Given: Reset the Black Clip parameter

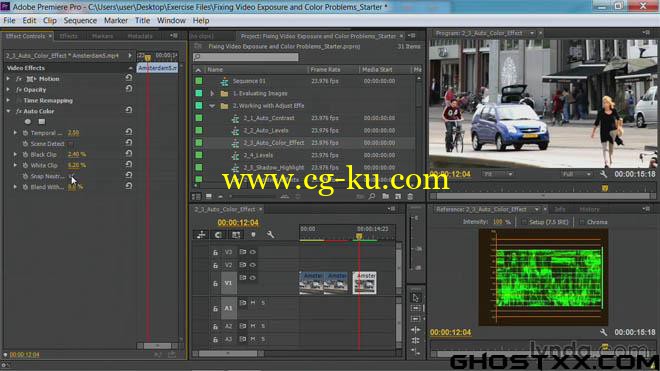Looking at the screenshot, I should point(129,154).
